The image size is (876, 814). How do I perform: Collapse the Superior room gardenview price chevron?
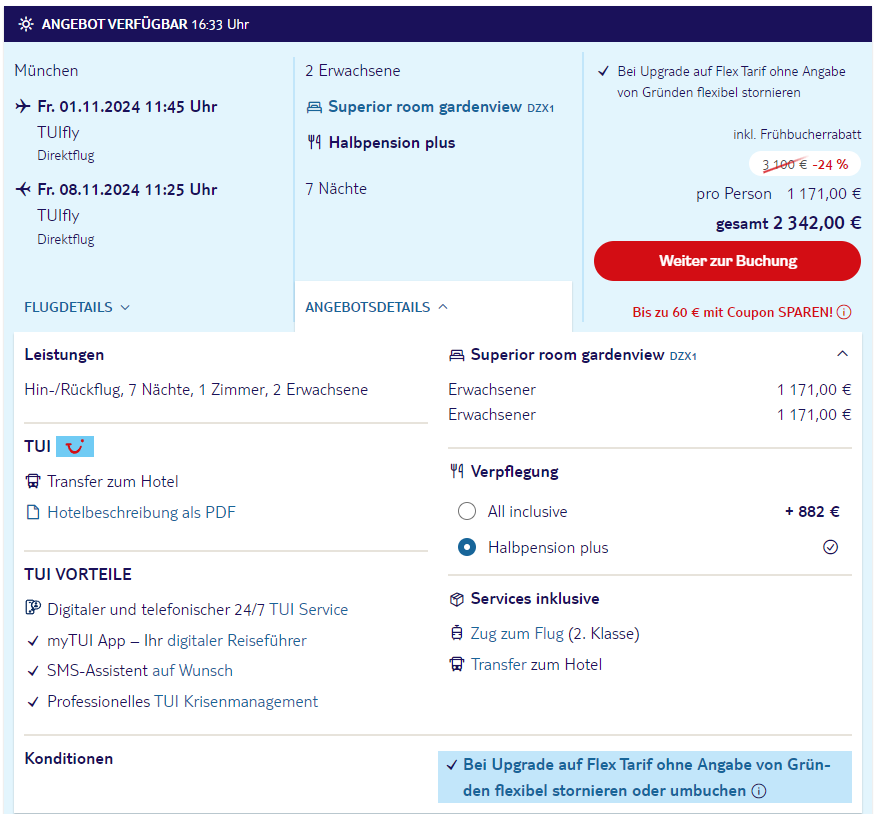[842, 354]
